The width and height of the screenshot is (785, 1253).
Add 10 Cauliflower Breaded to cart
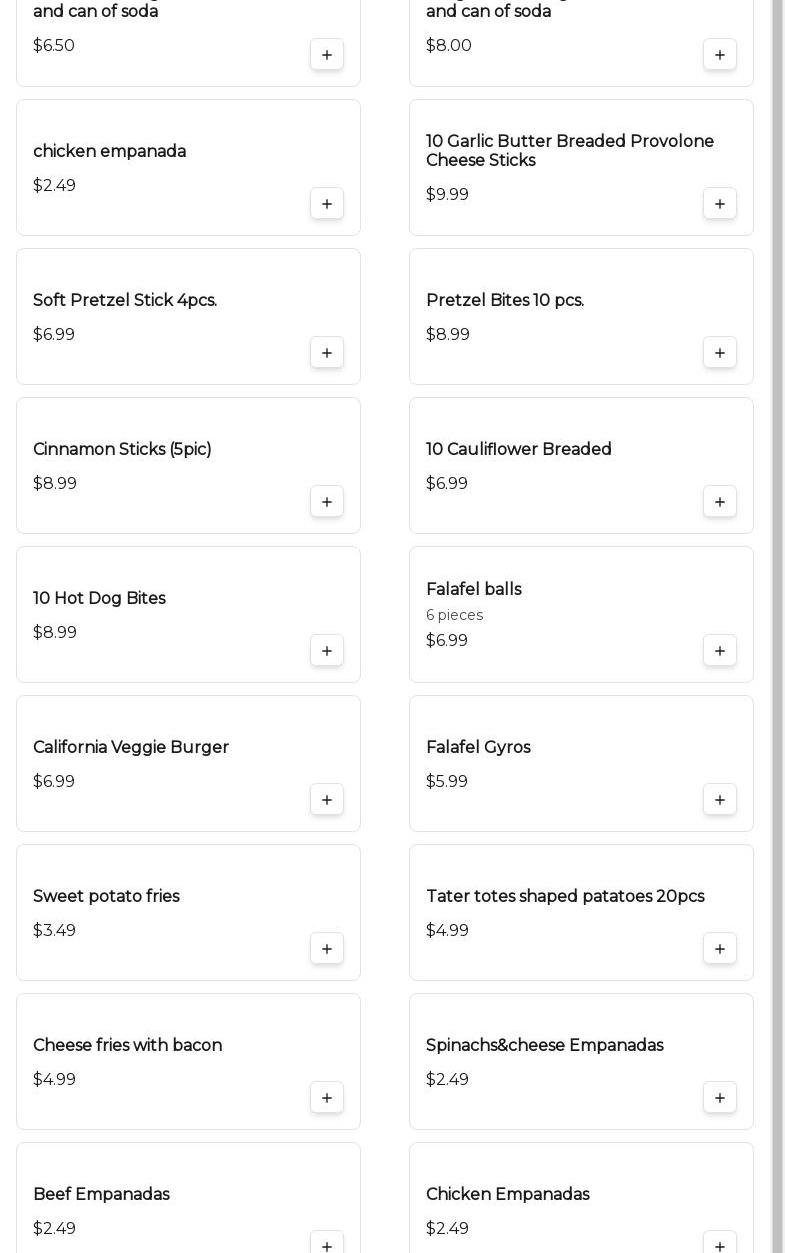(x=720, y=502)
